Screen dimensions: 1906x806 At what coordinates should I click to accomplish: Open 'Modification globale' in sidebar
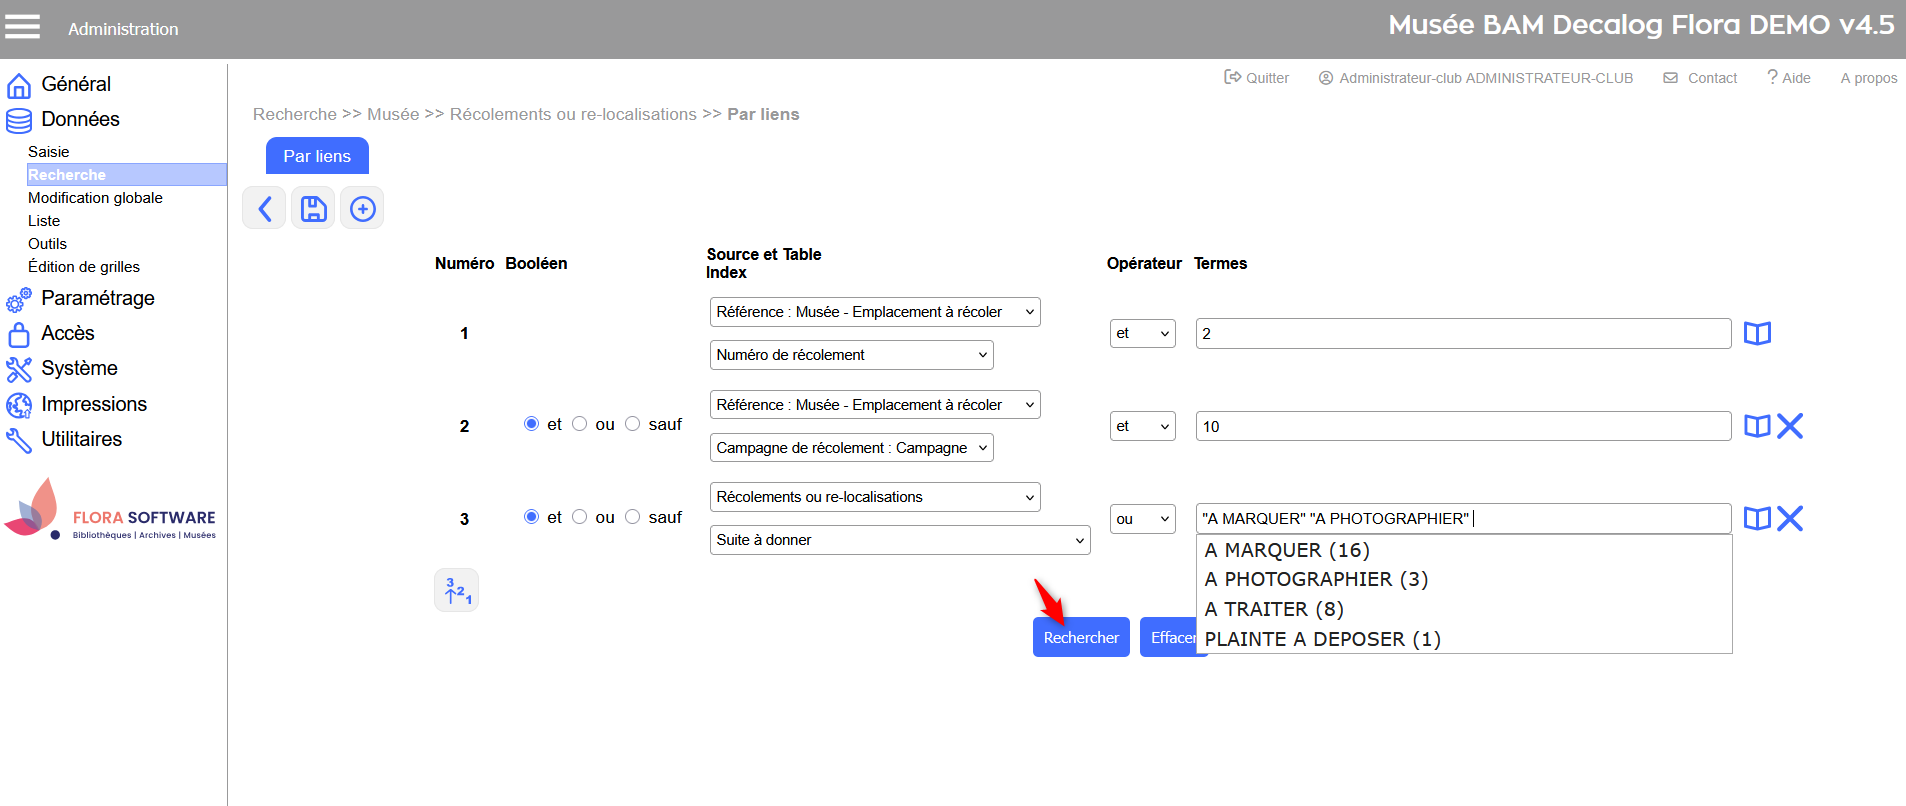point(95,198)
